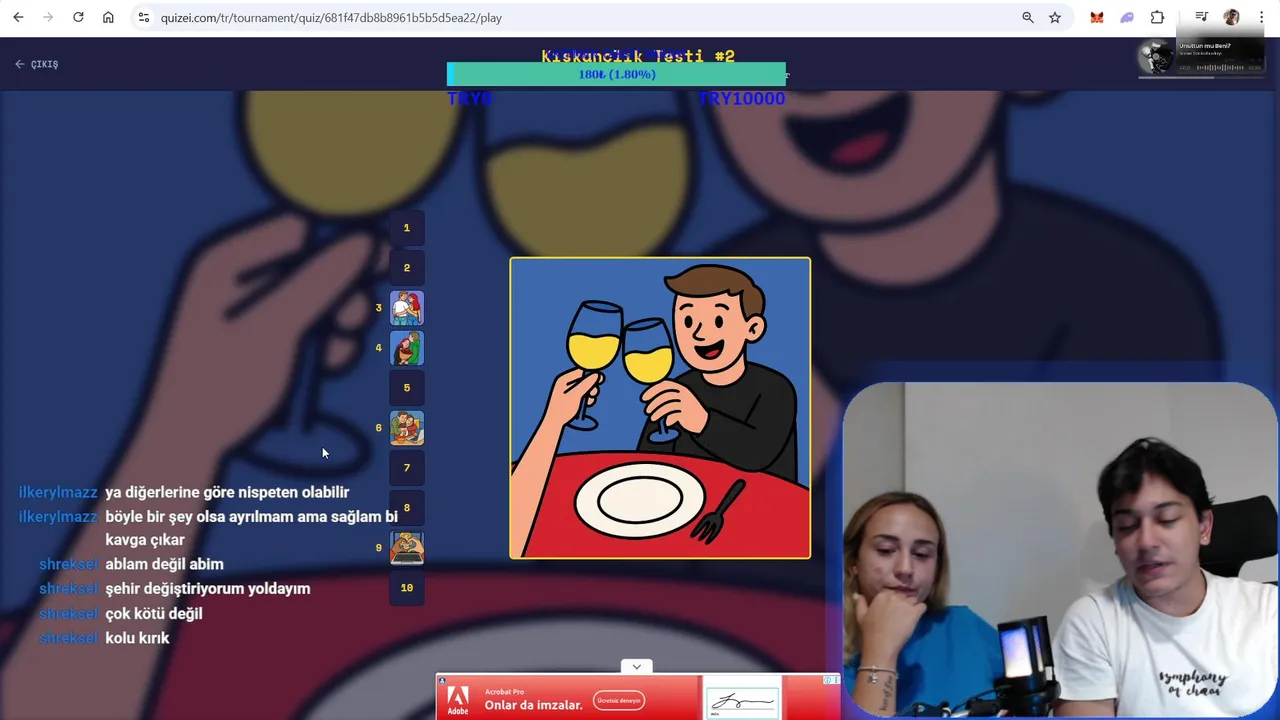Click 'ya diğerlerine göre nispeten olabilir' message

coord(227,492)
